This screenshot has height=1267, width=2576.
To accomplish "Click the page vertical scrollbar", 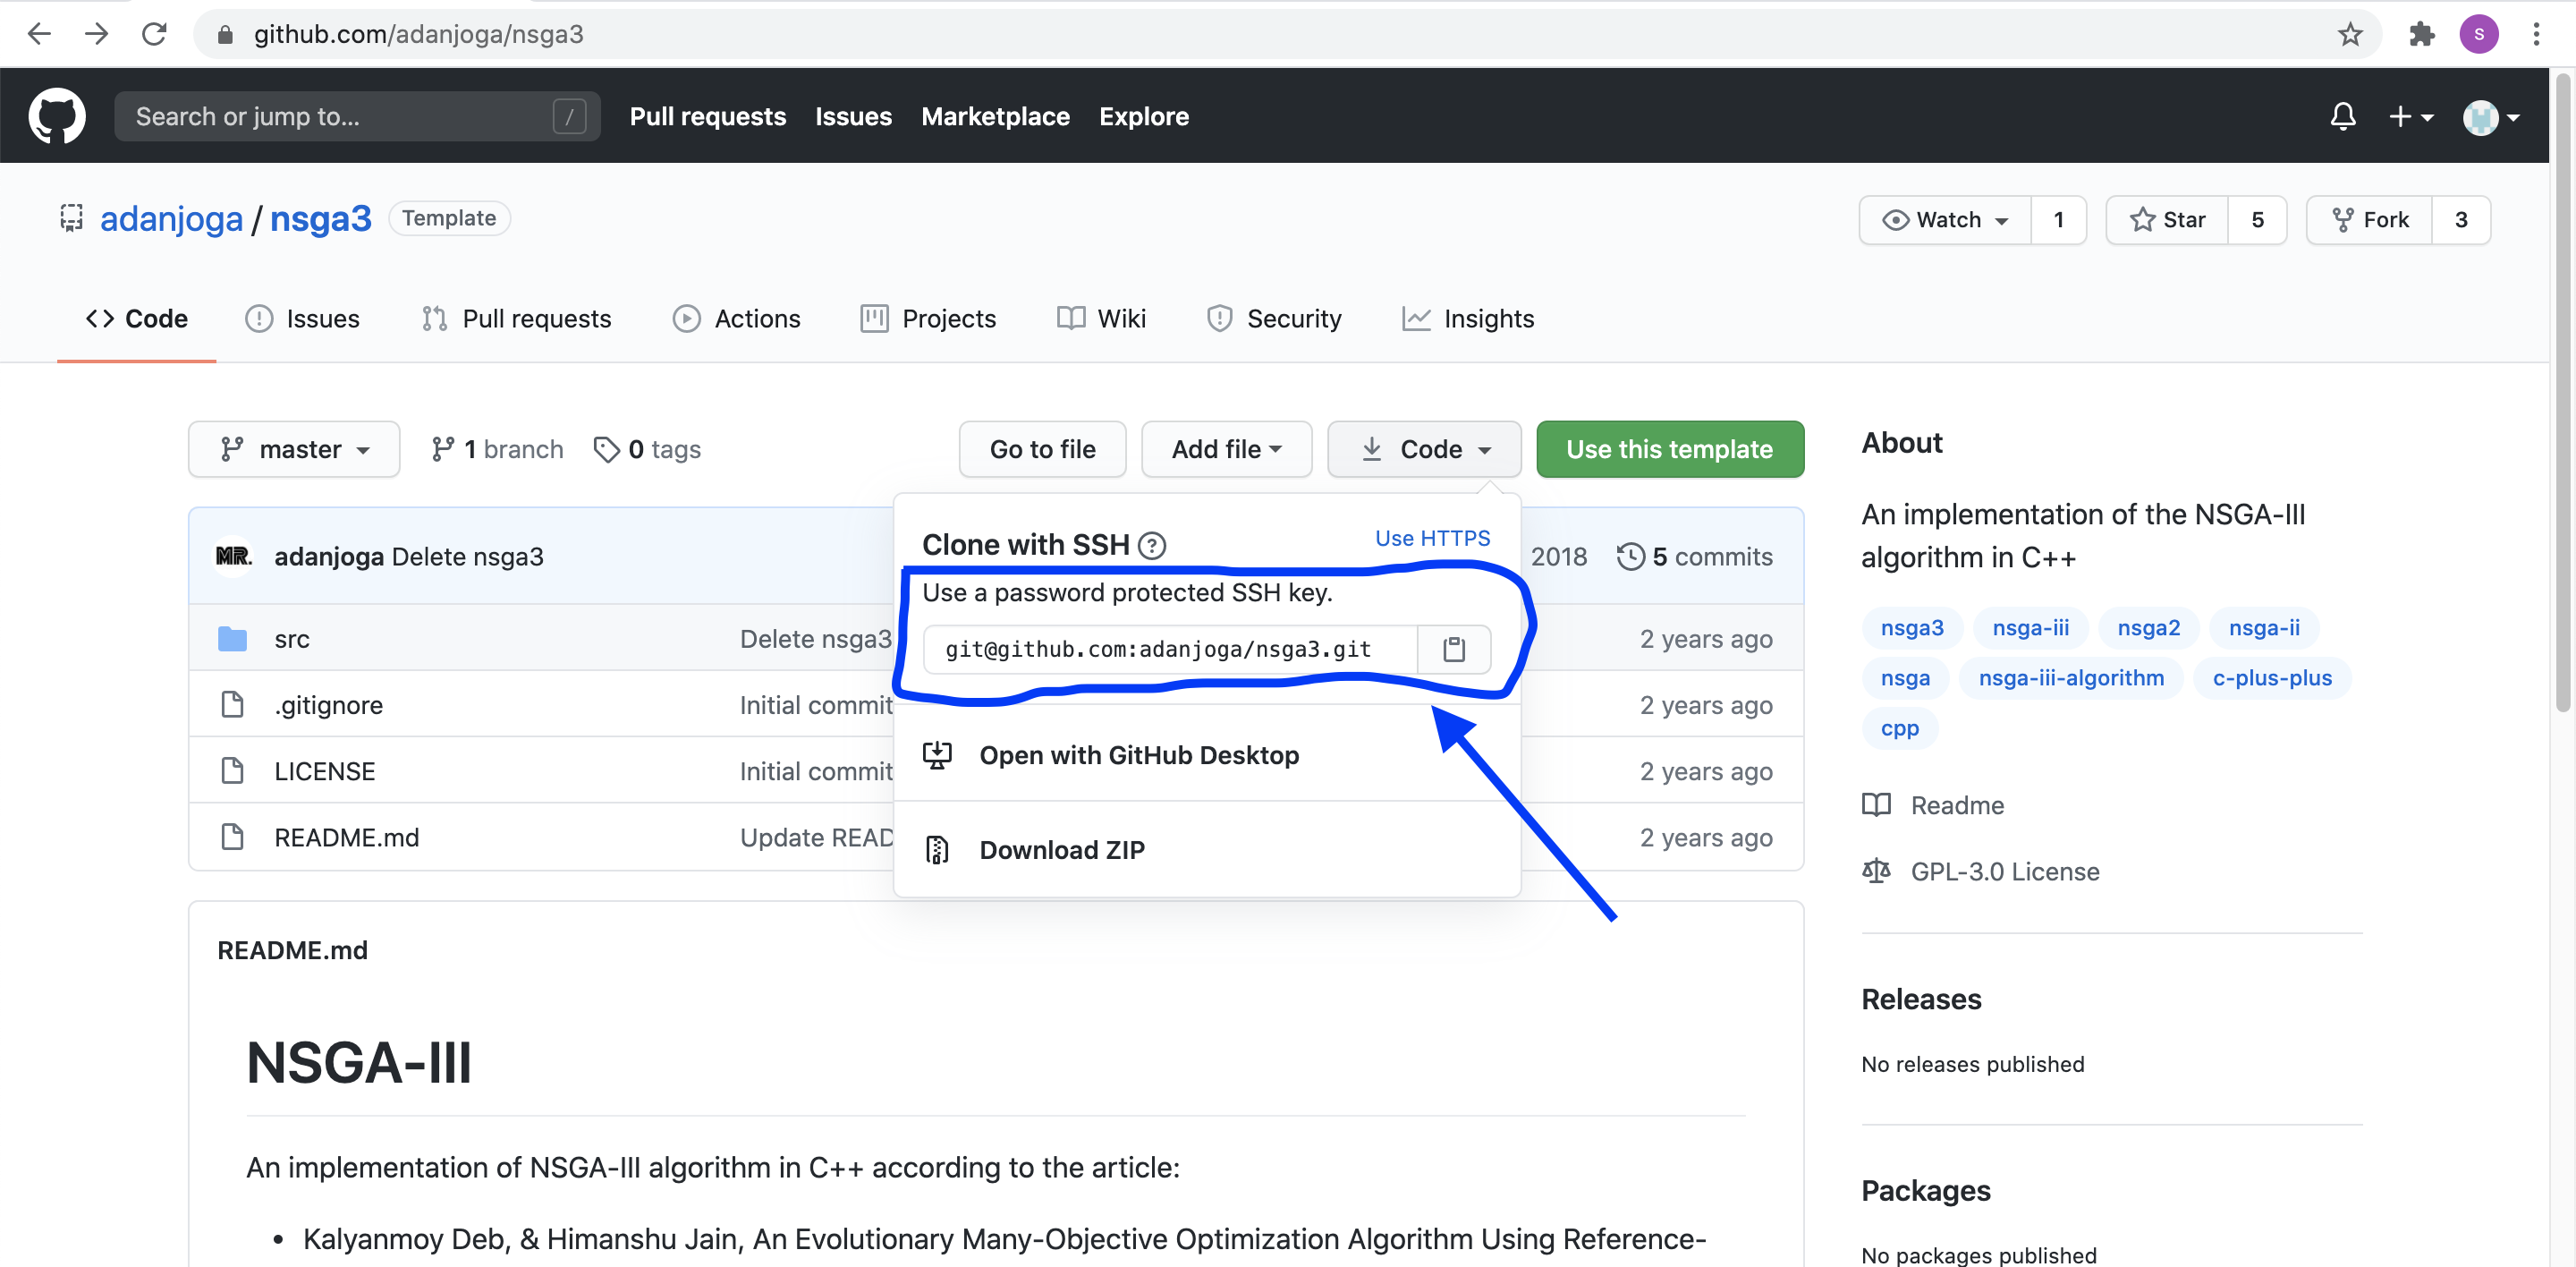I will 2562,390.
